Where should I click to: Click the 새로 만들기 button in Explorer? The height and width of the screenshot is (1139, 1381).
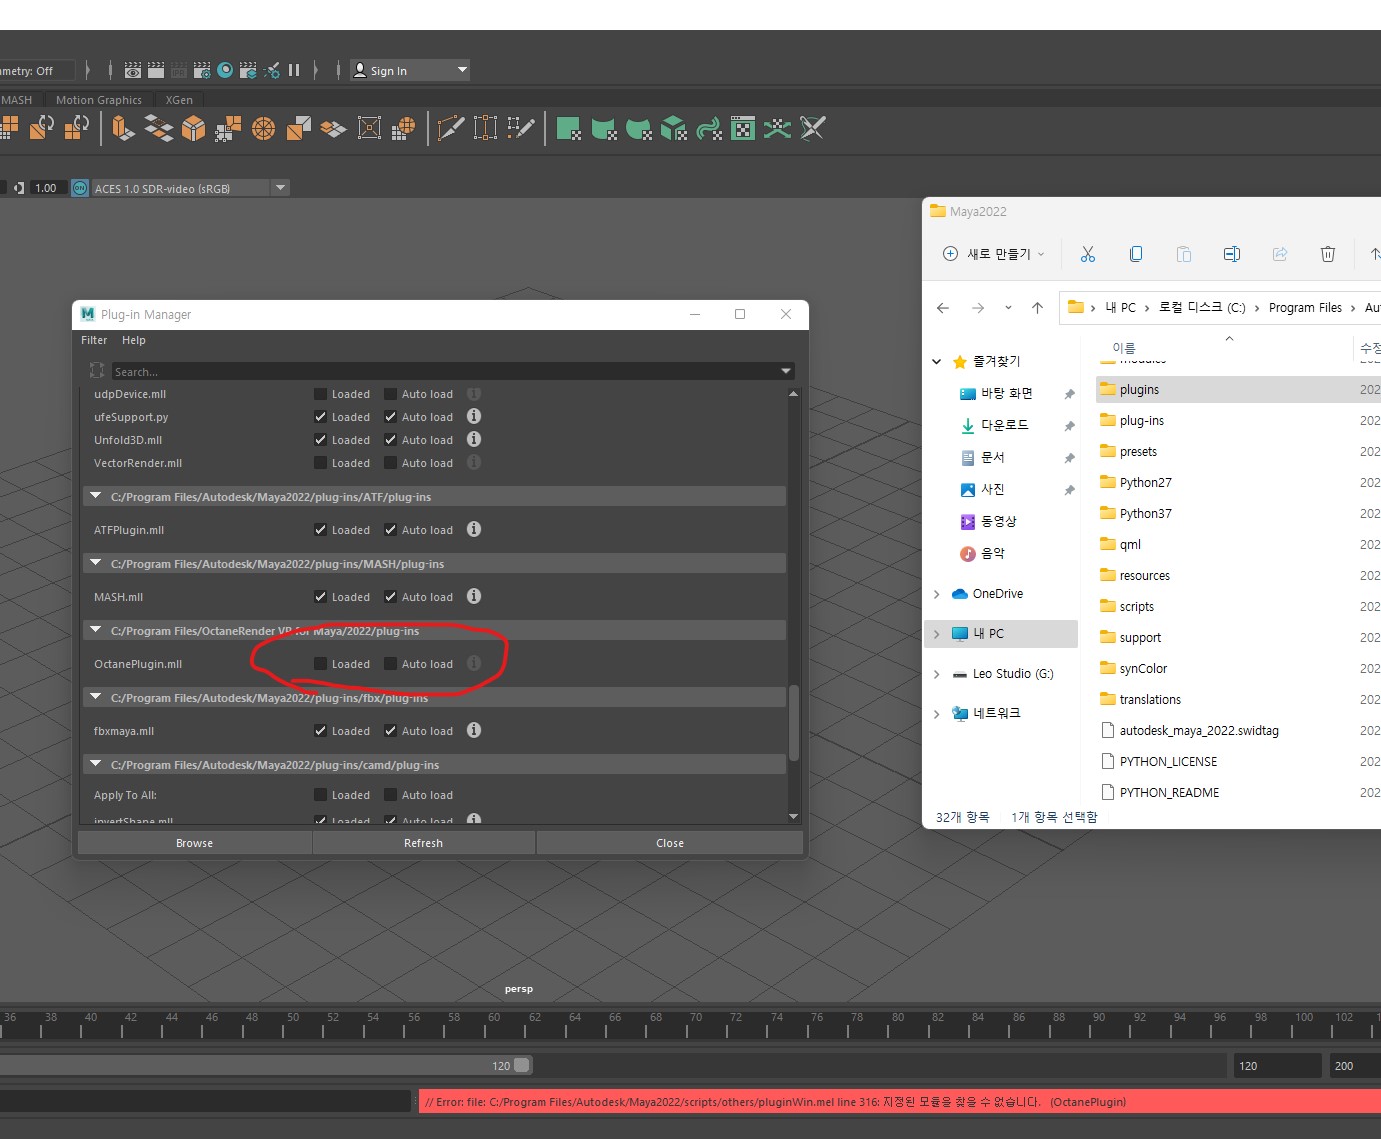click(x=994, y=254)
